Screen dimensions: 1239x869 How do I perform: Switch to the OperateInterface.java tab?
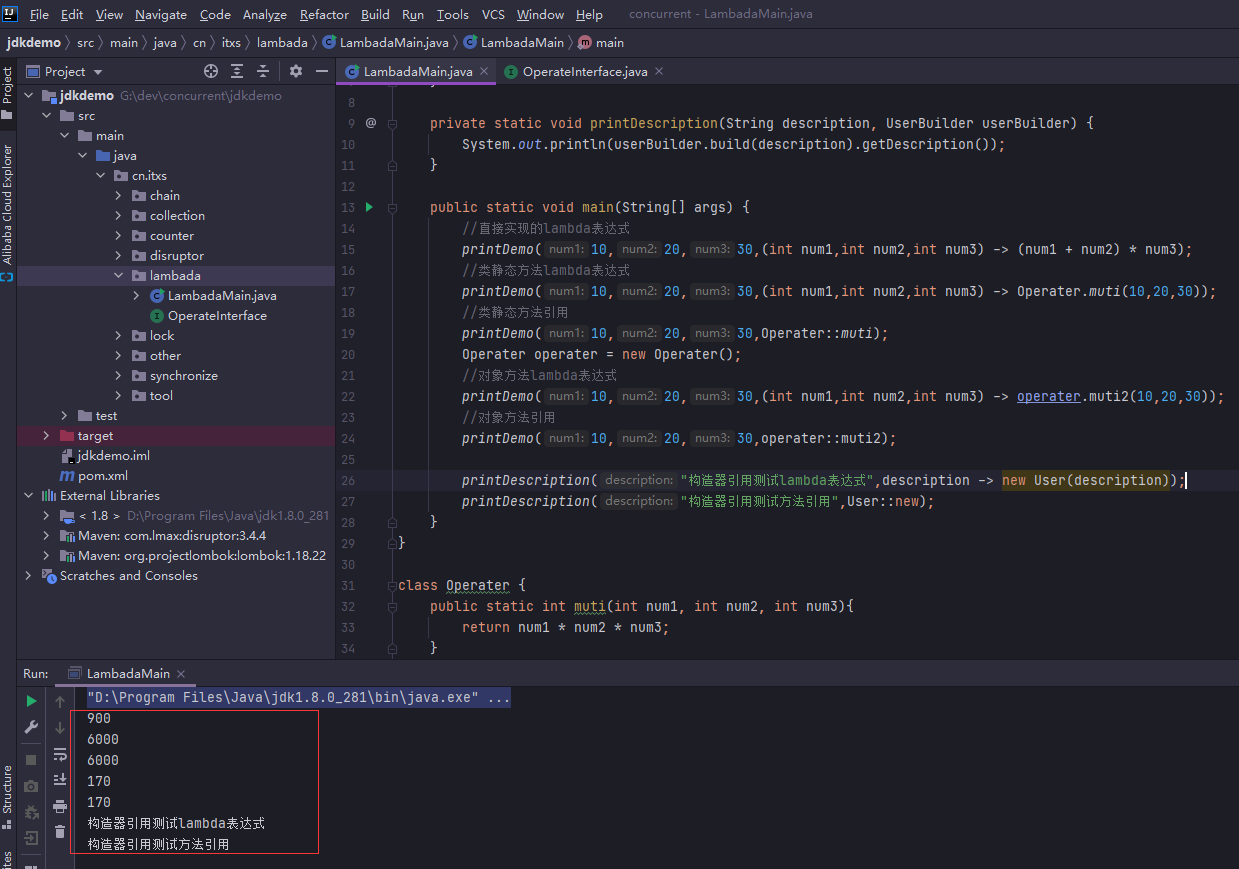585,72
